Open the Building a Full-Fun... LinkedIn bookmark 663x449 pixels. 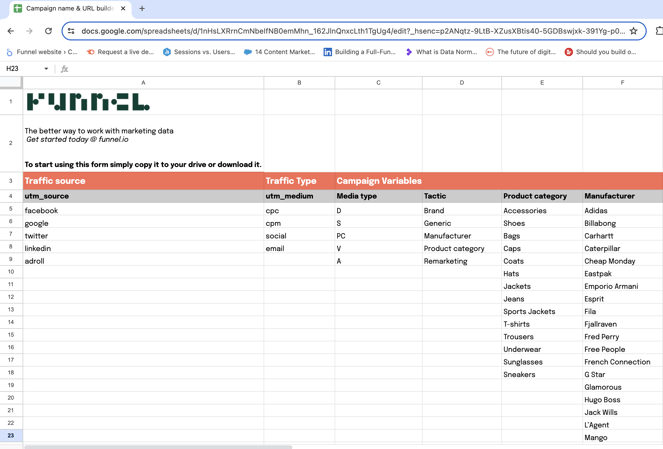click(x=358, y=52)
